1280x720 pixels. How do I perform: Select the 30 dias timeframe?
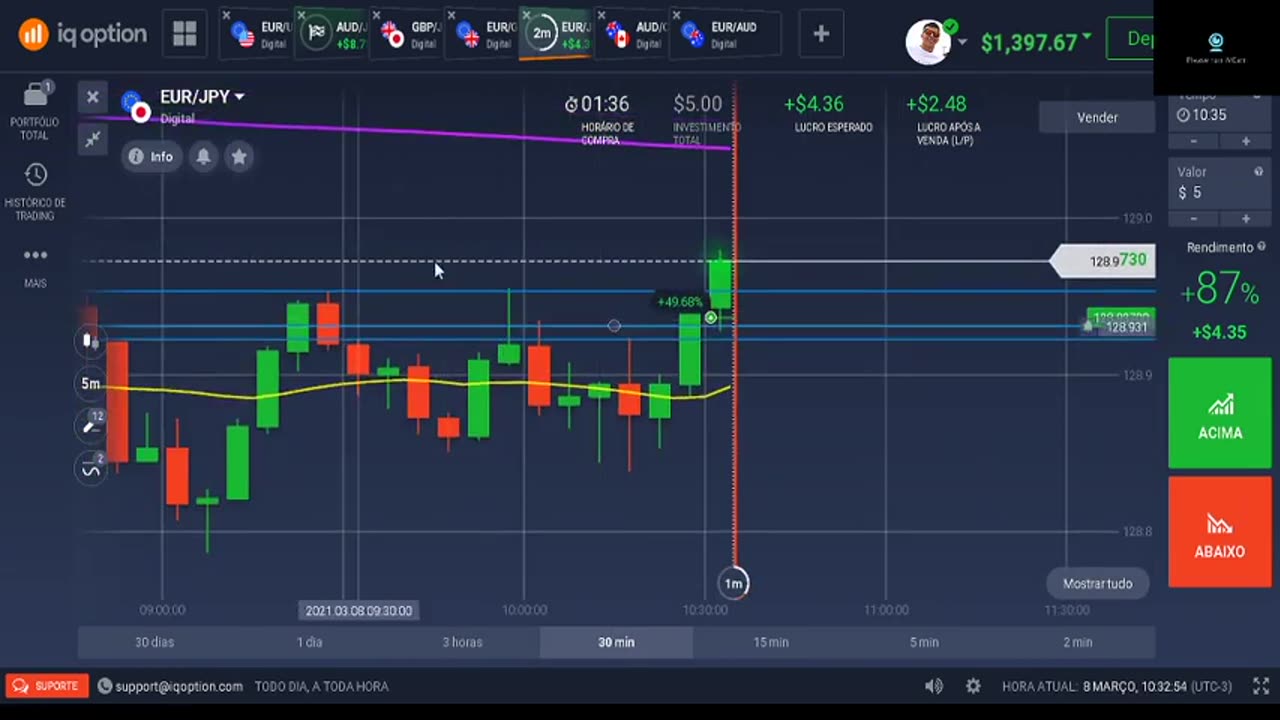coord(155,642)
